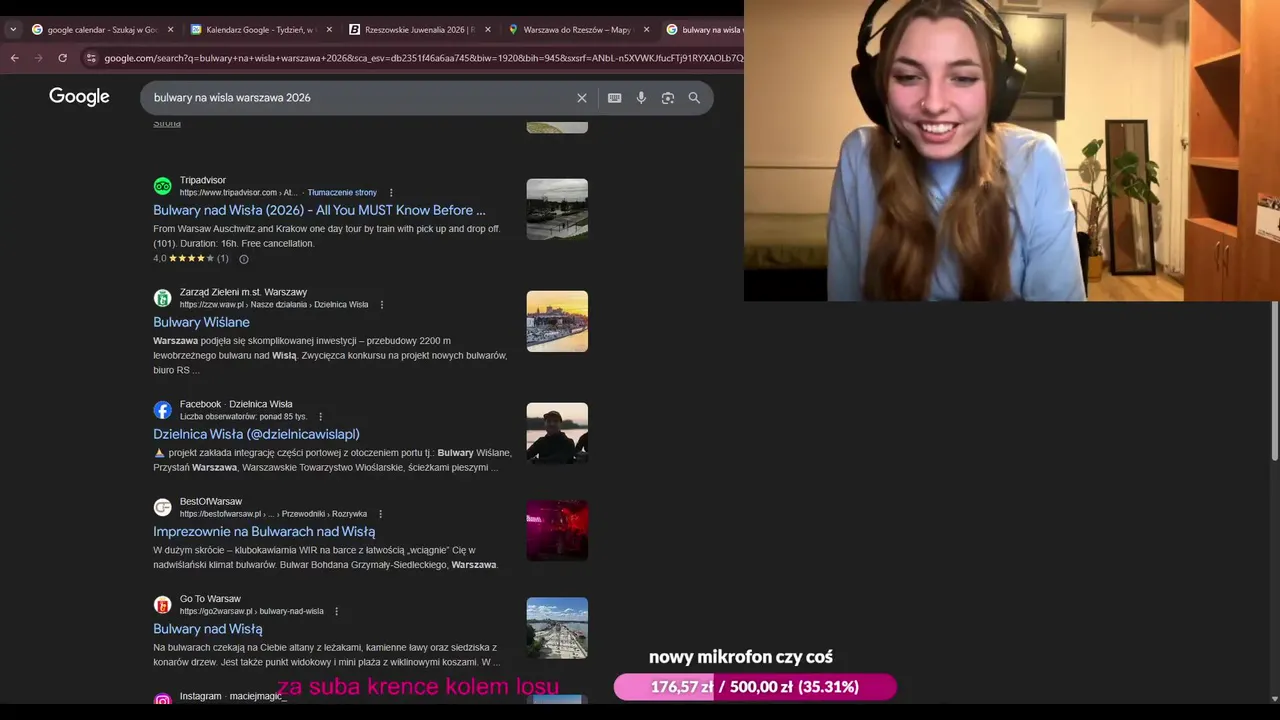Open 'Bulwary nad Wisłą (2026) - All You MUST Know' result
Image resolution: width=1280 pixels, height=720 pixels.
[x=319, y=210]
